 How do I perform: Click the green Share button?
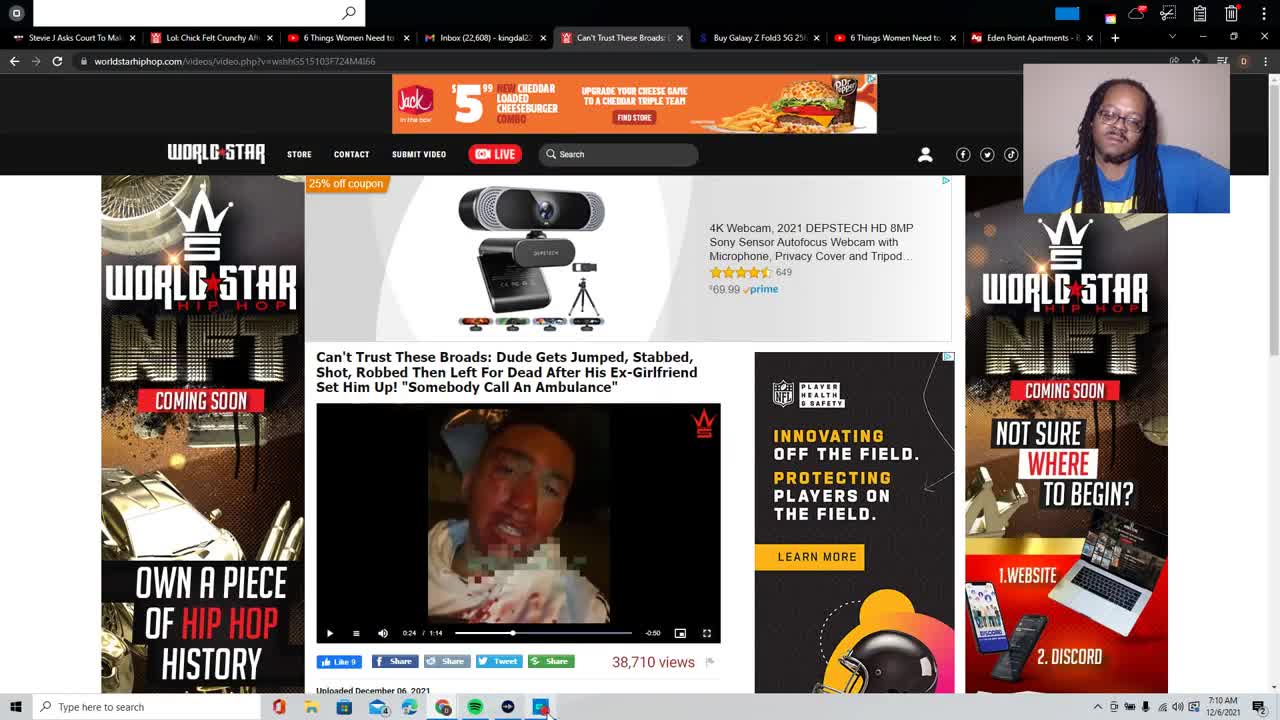(x=551, y=661)
